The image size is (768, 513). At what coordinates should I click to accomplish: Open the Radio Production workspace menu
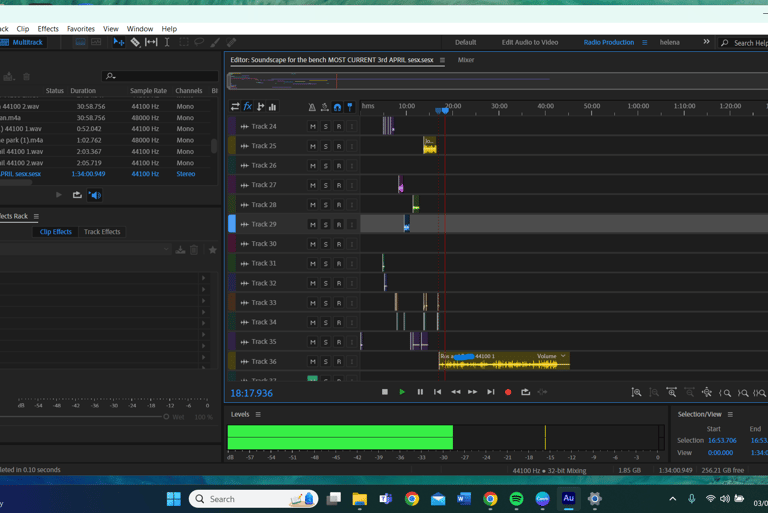[644, 43]
